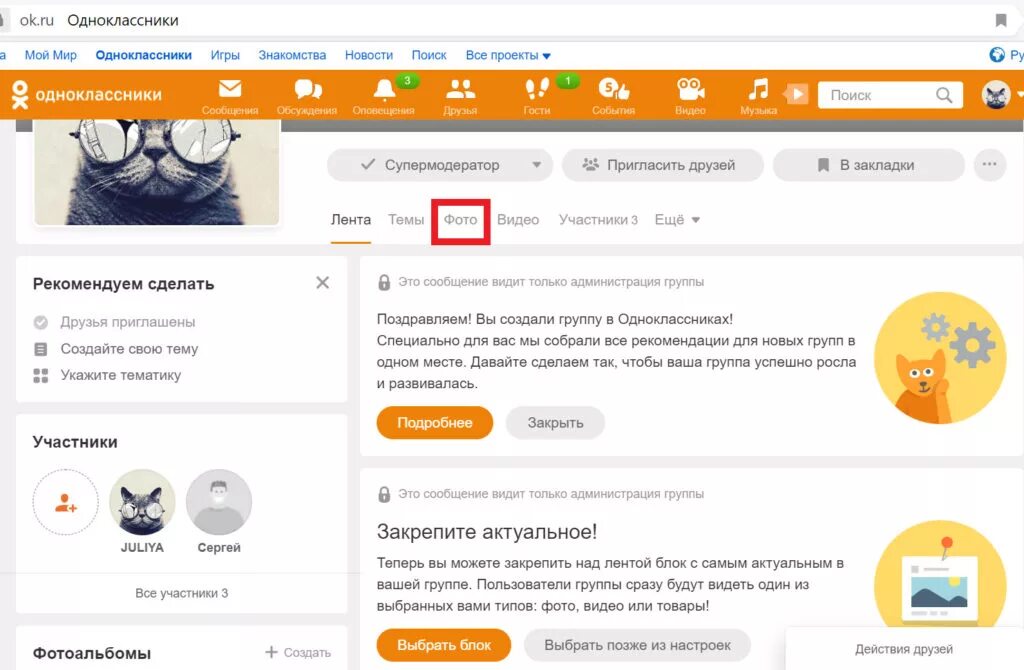Click the Одноклассники logo
Screen dimensions: 1024x670
pos(93,94)
